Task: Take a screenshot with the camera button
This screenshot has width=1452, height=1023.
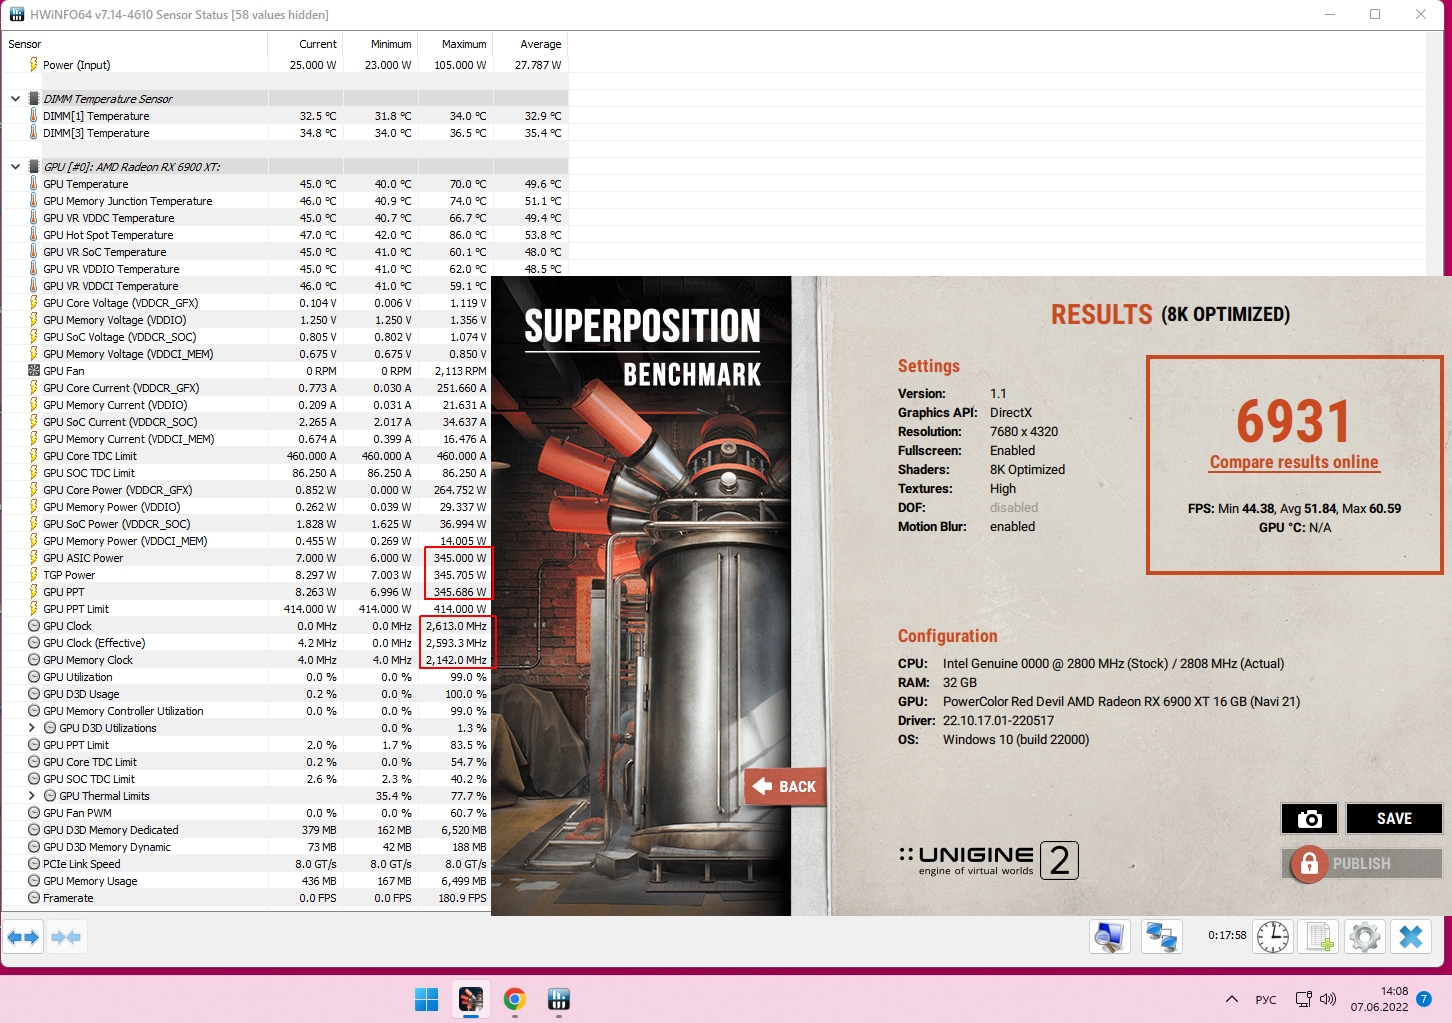Action: (1309, 819)
